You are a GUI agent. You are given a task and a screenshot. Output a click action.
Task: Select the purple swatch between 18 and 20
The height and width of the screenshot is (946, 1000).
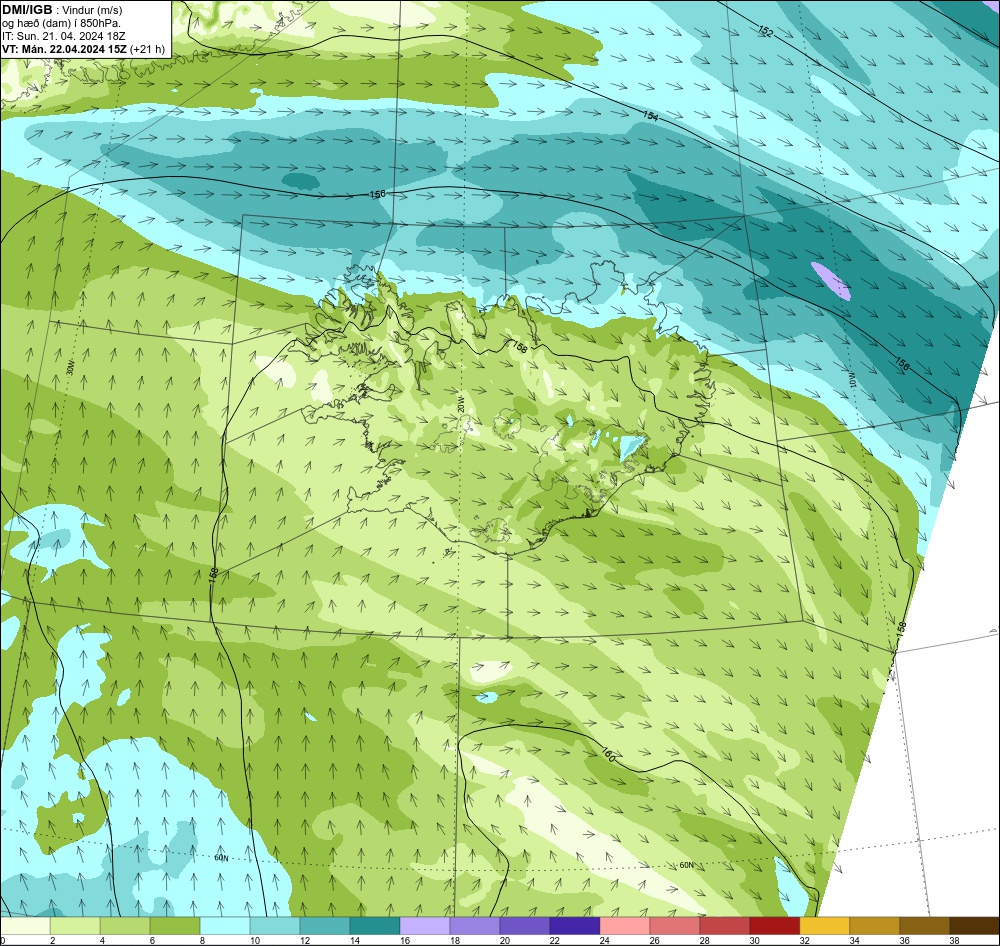474,926
